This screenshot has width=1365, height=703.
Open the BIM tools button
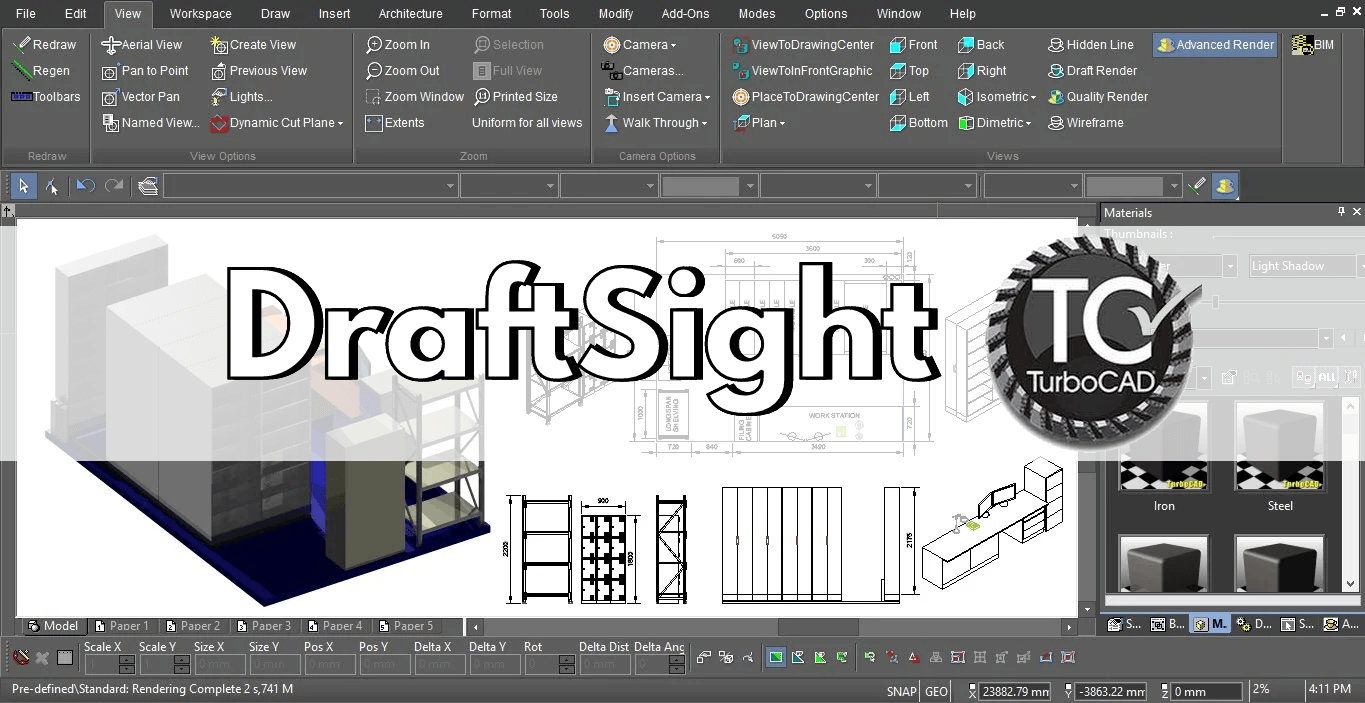coord(1313,45)
